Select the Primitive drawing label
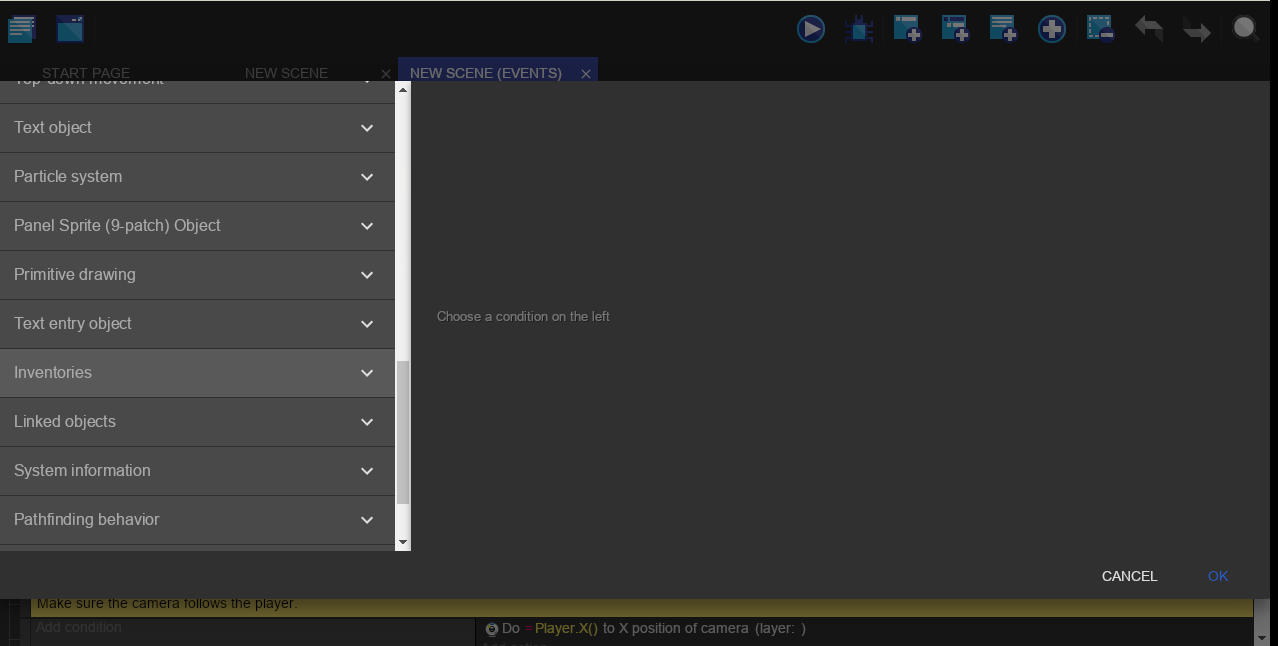Image resolution: width=1278 pixels, height=646 pixels. click(75, 275)
